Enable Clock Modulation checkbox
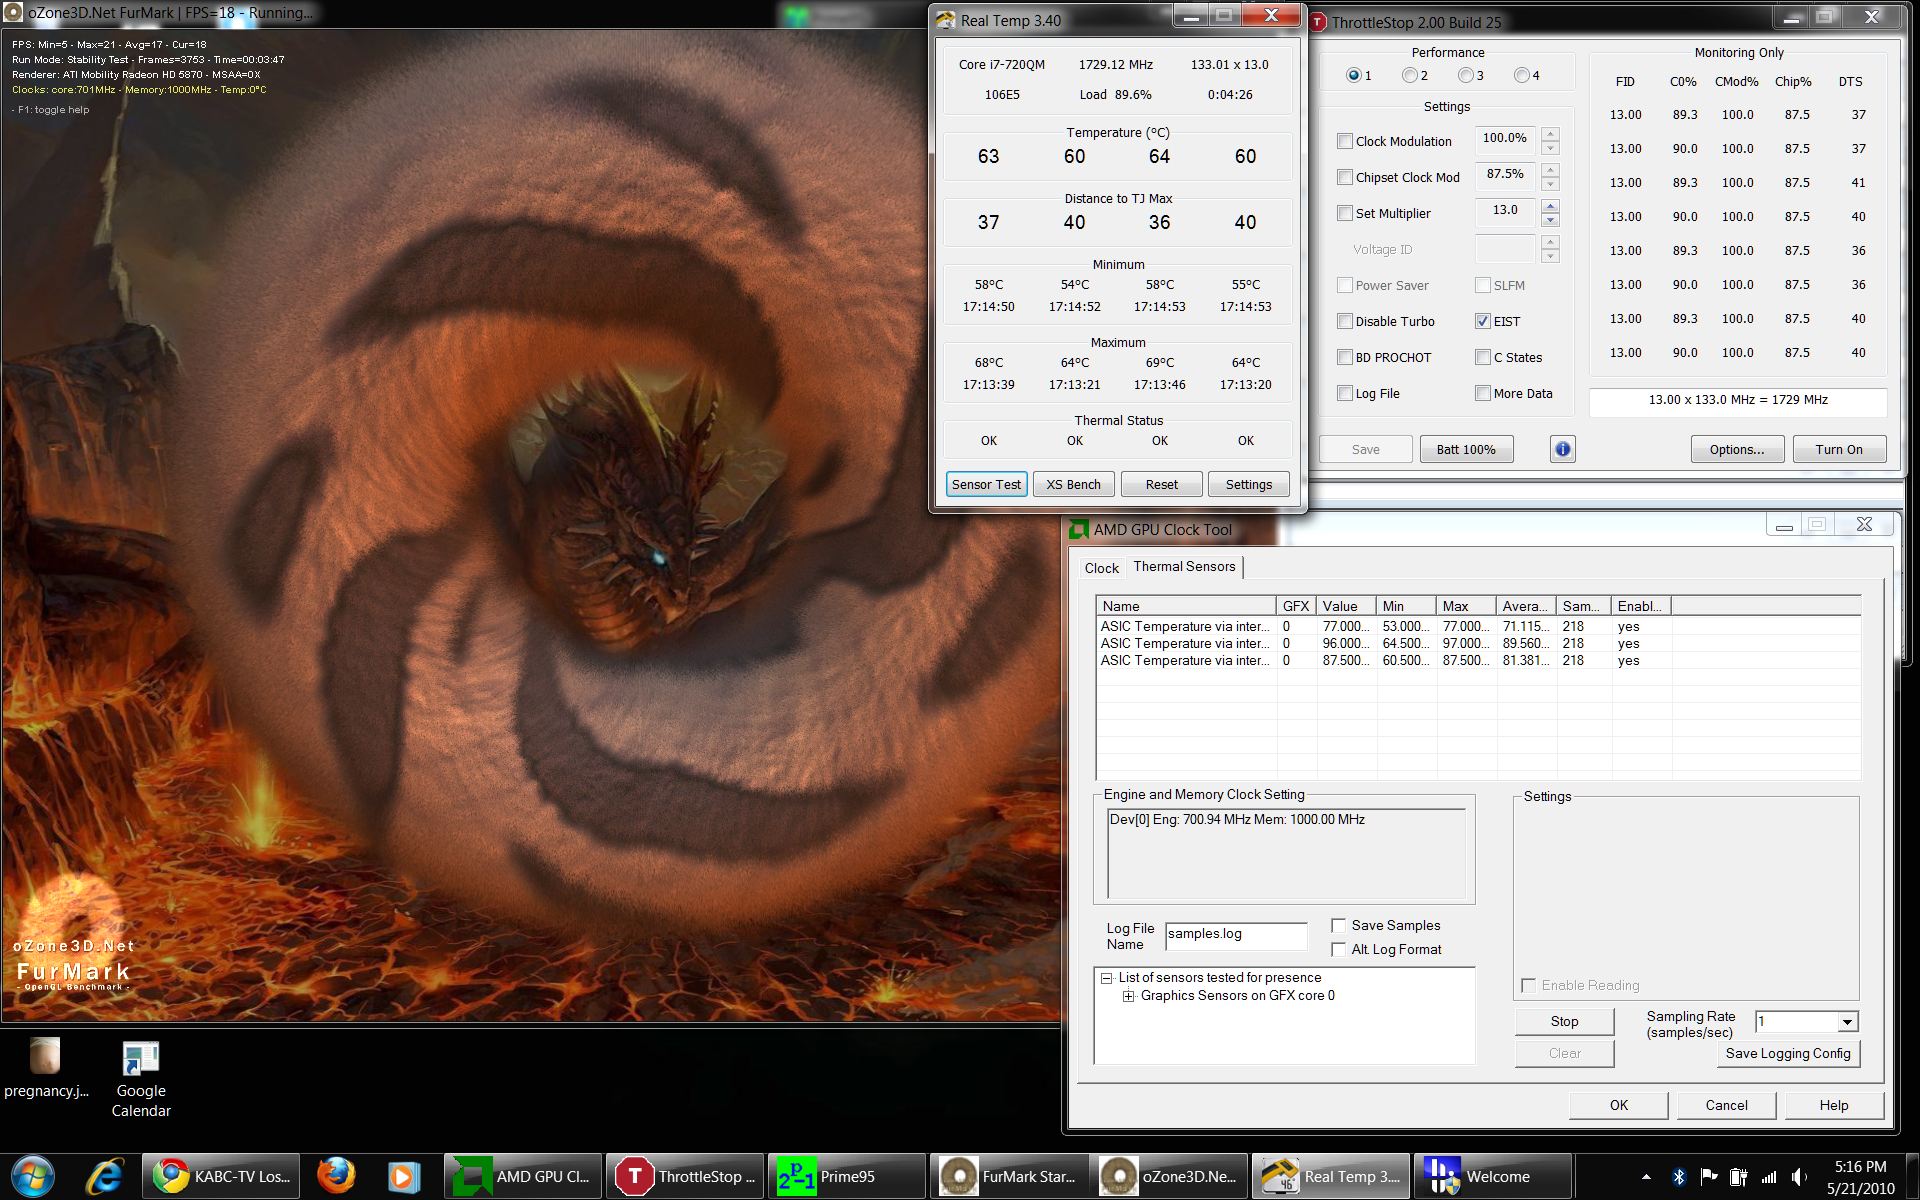The height and width of the screenshot is (1200, 1920). click(1345, 141)
